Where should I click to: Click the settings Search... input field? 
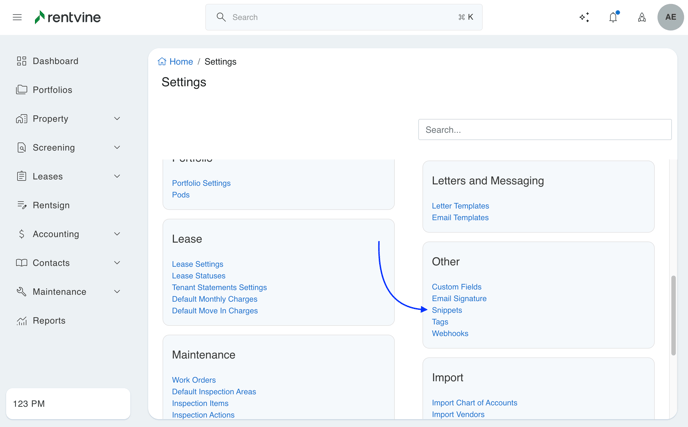pos(544,130)
